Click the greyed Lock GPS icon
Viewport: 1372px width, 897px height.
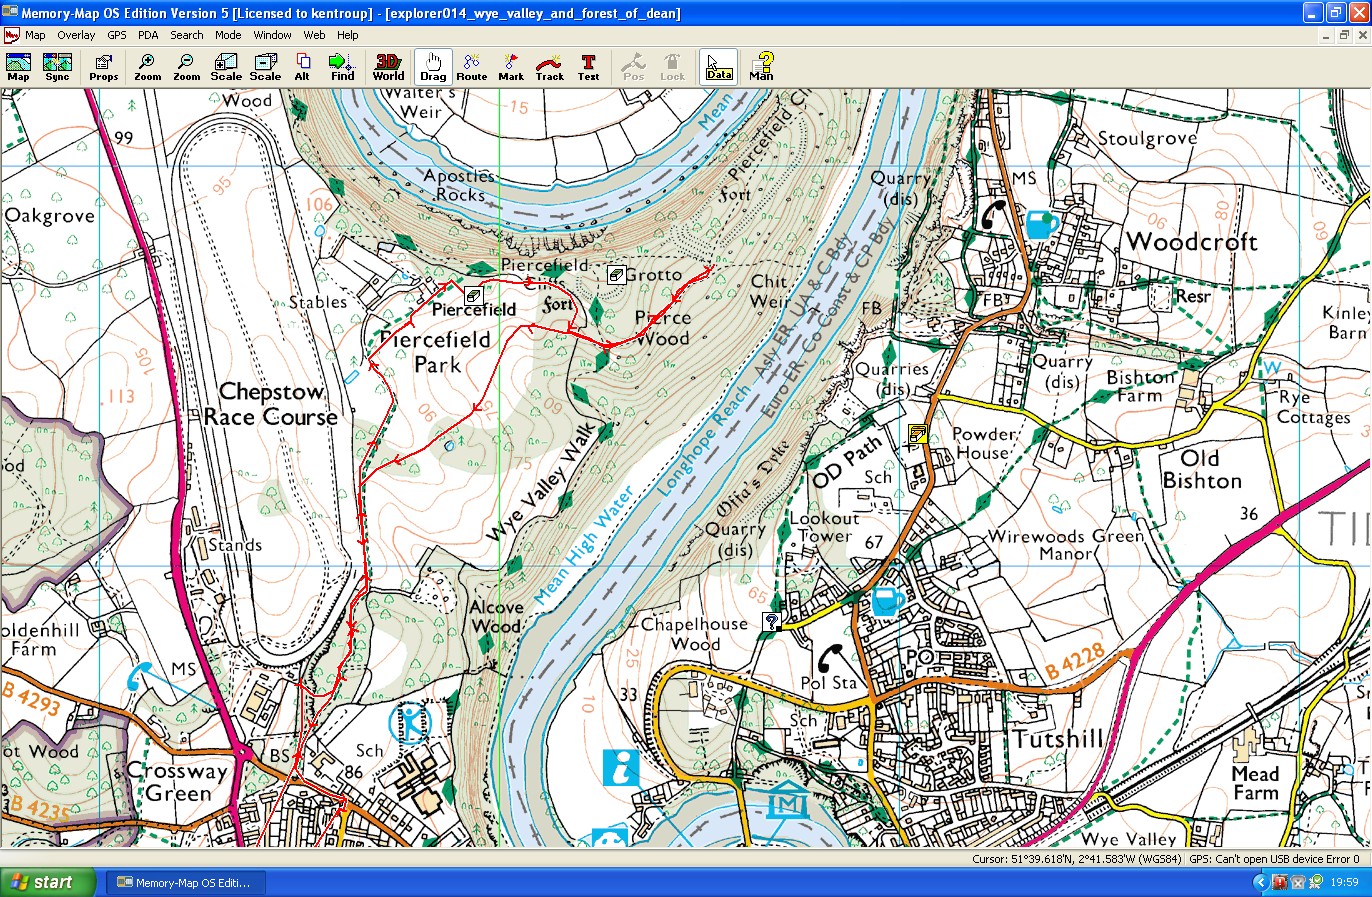pyautogui.click(x=672, y=67)
